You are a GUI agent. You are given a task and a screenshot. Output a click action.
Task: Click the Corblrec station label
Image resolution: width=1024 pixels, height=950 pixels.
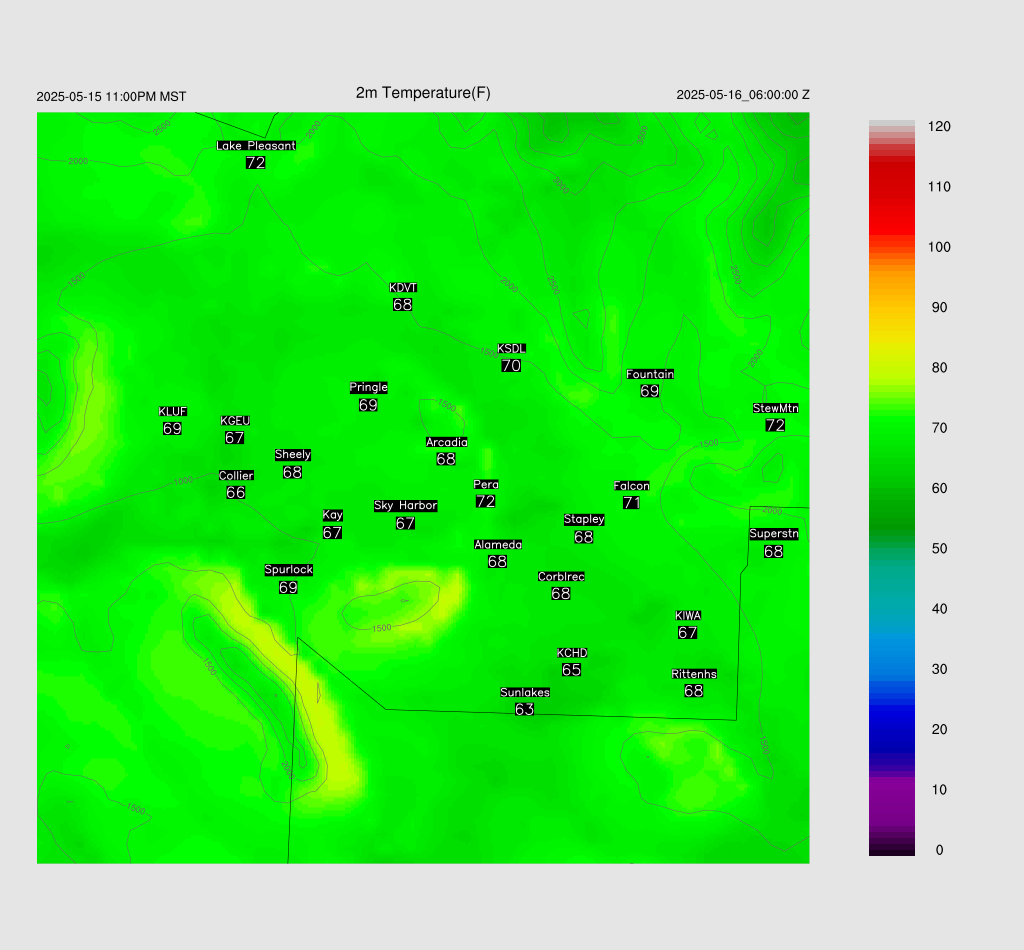pyautogui.click(x=561, y=577)
